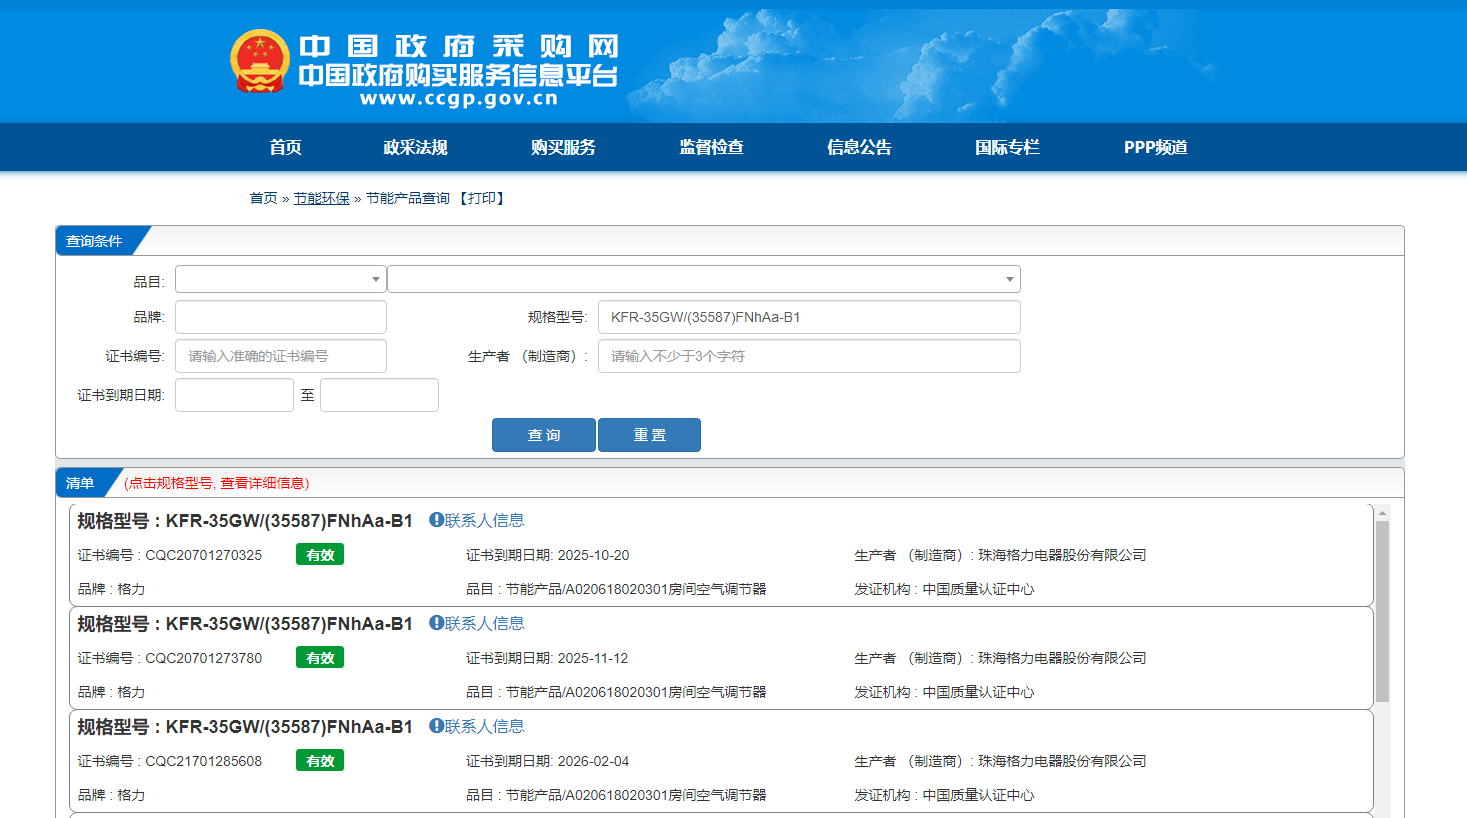Open 购买服务 navigation menu item
Image resolution: width=1467 pixels, height=818 pixels.
coord(563,147)
